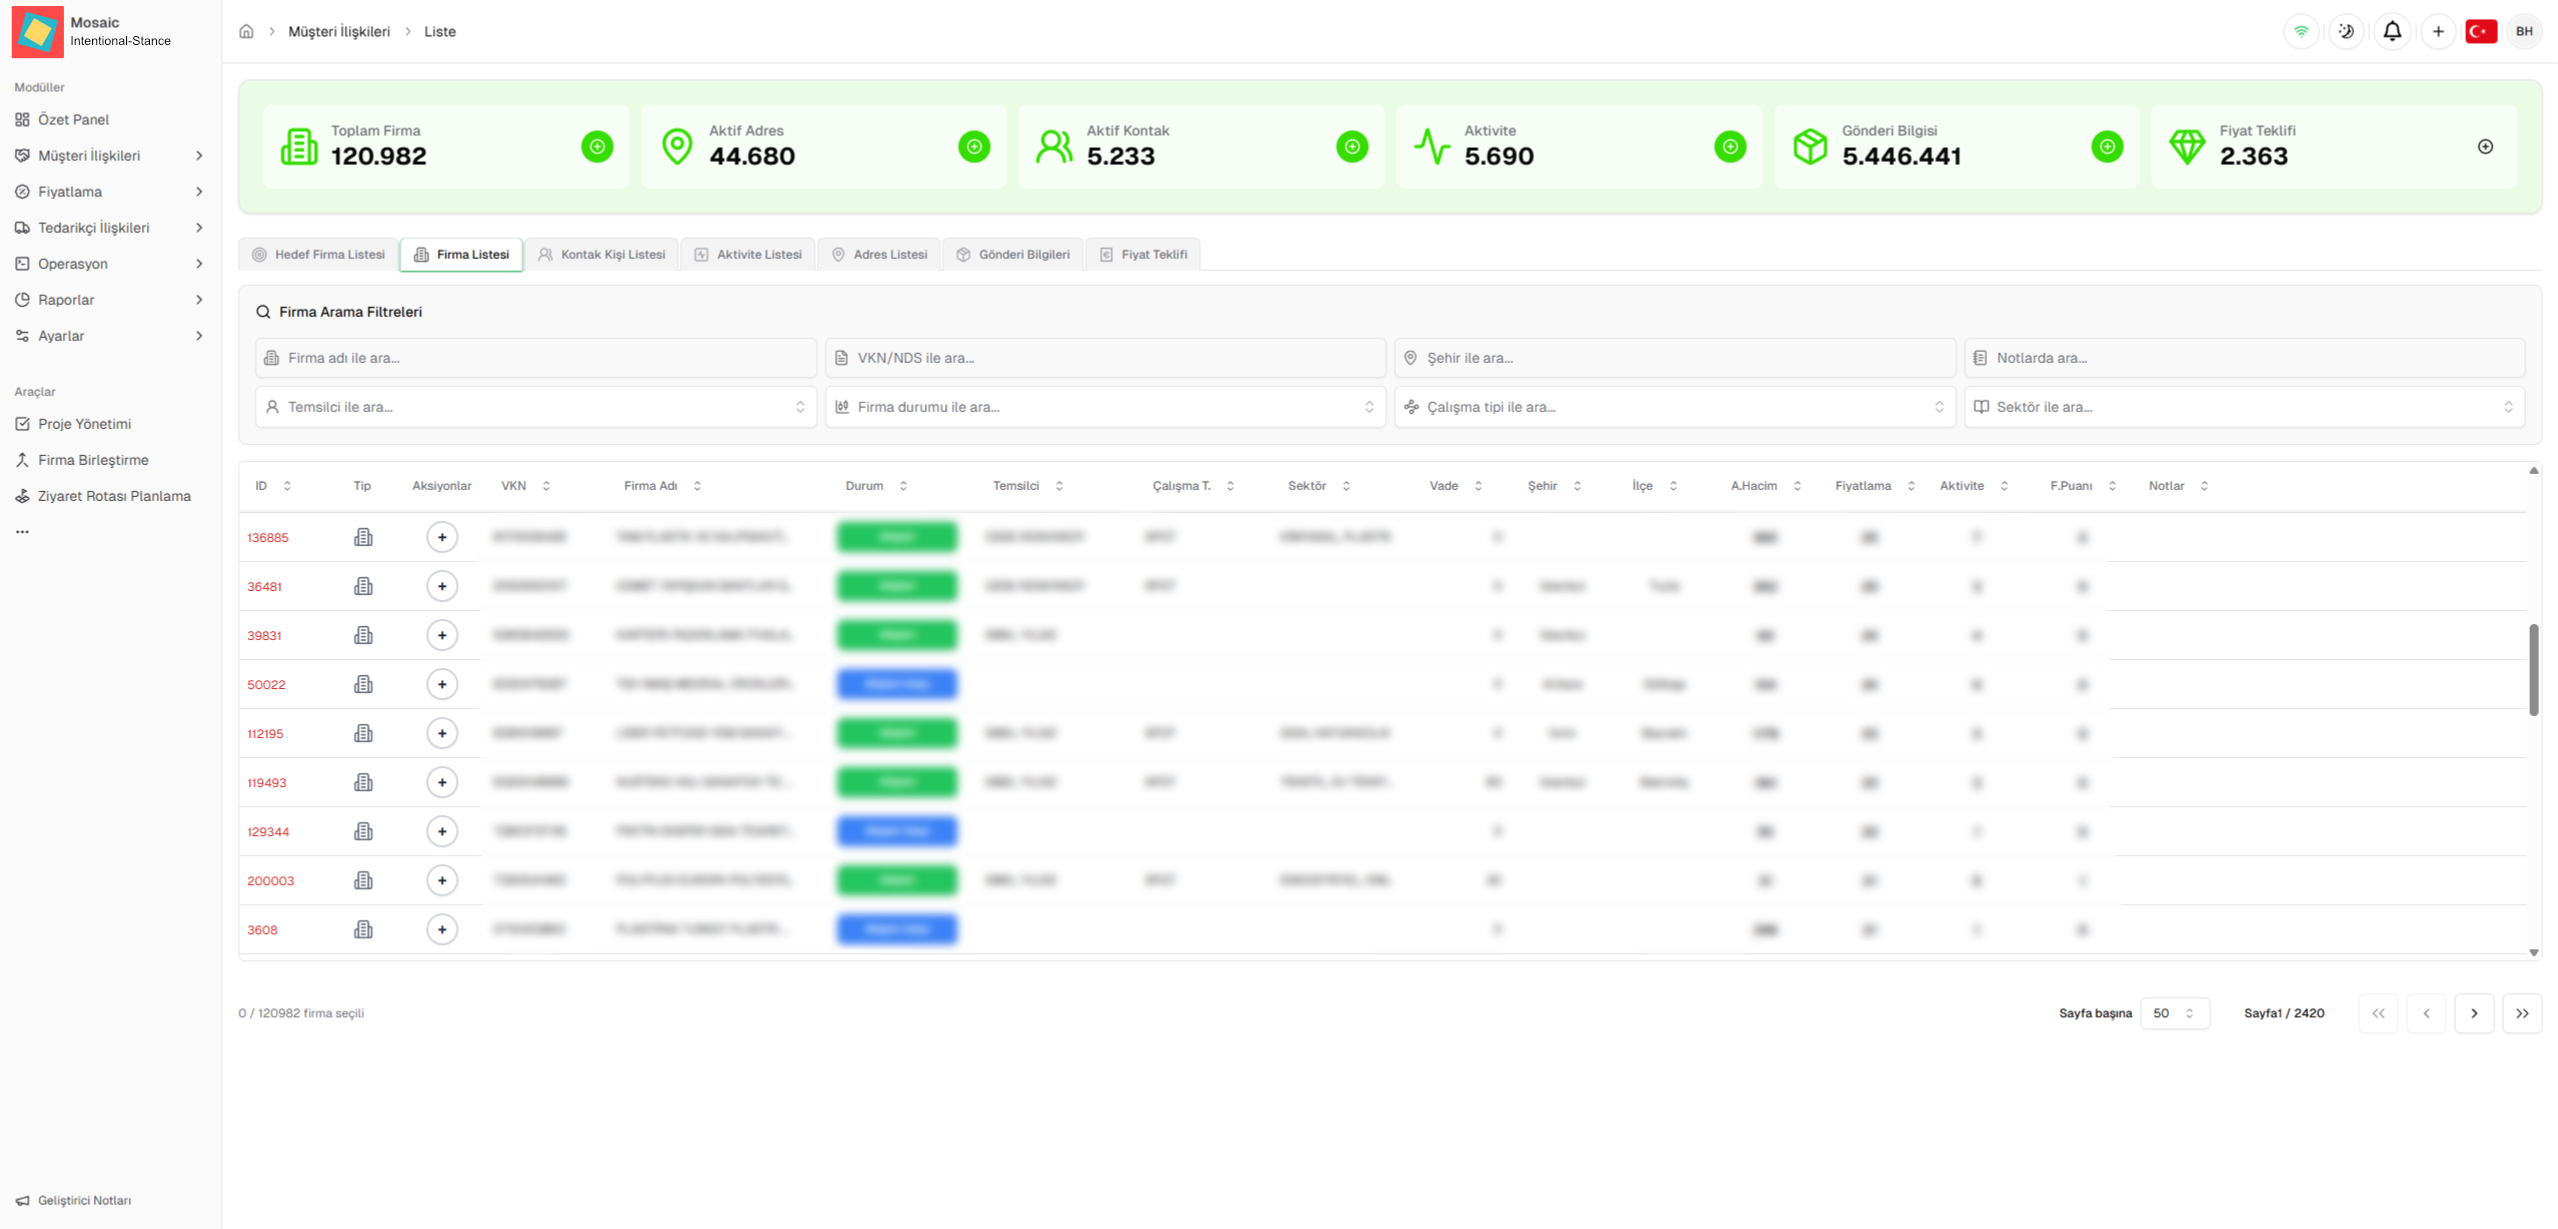Click the notification bell icon
2558x1229 pixels.
(2391, 31)
